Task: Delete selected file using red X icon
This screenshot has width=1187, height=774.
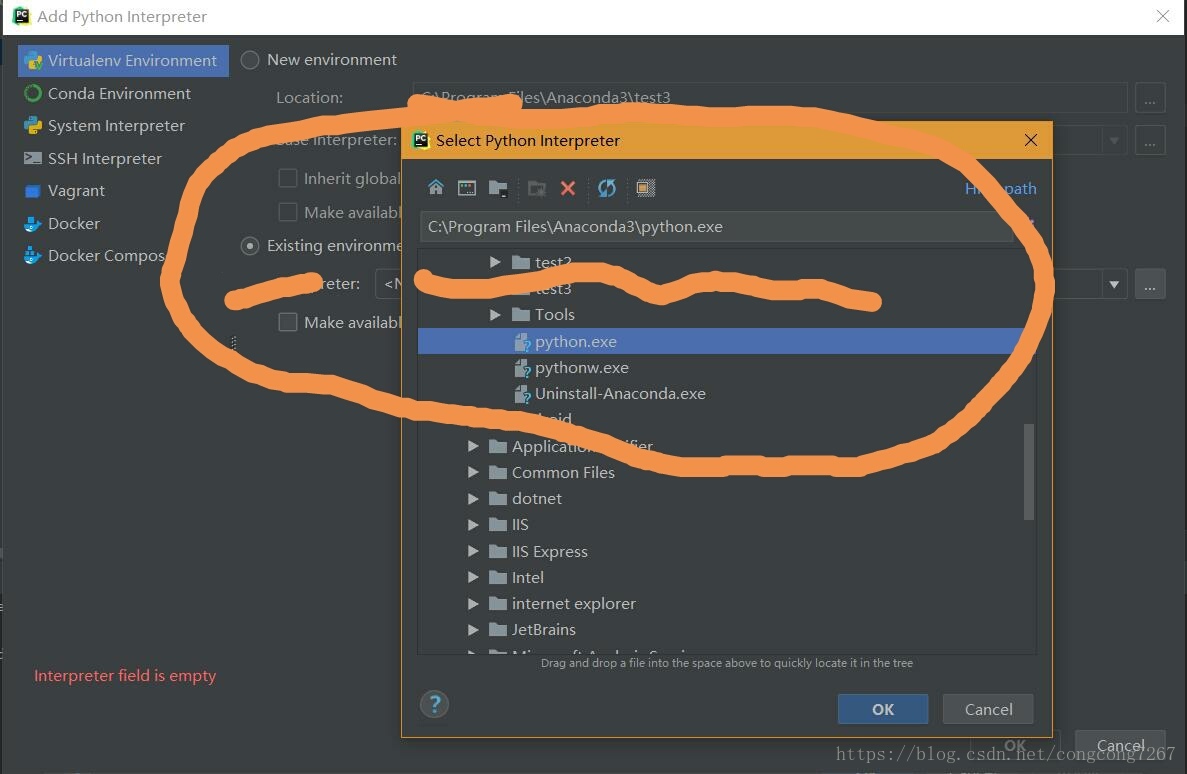Action: [x=568, y=188]
